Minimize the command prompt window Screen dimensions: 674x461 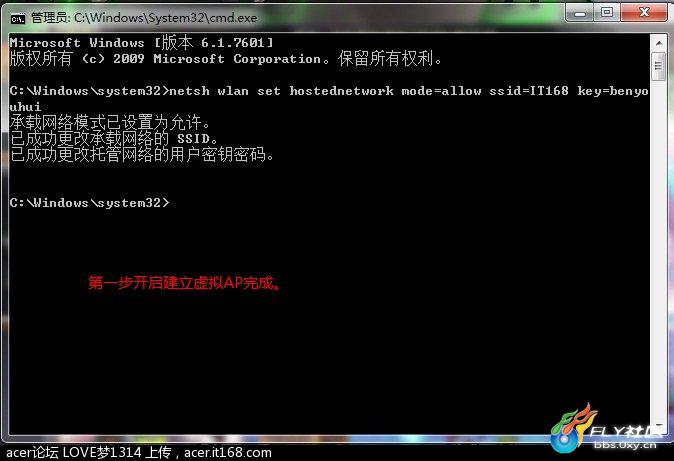(x=580, y=13)
